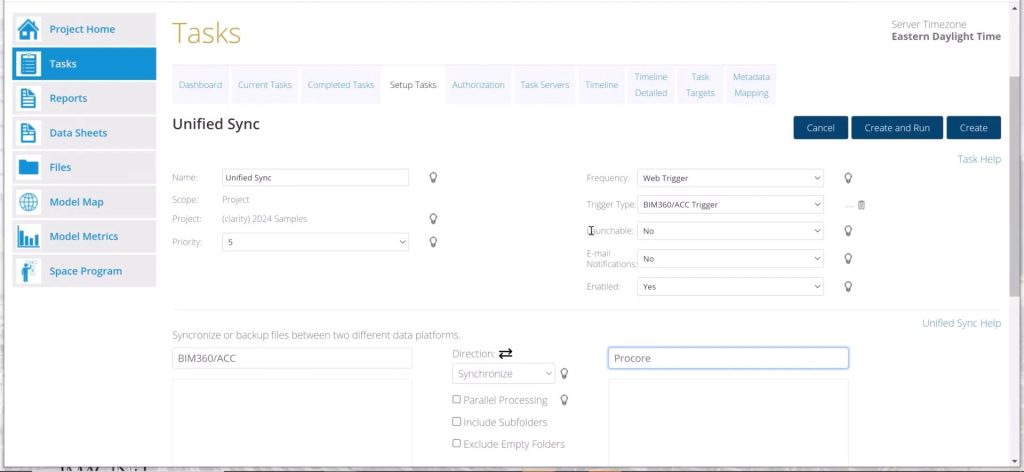Open the Trigger Type dropdown
The image size is (1024, 472).
pos(730,204)
